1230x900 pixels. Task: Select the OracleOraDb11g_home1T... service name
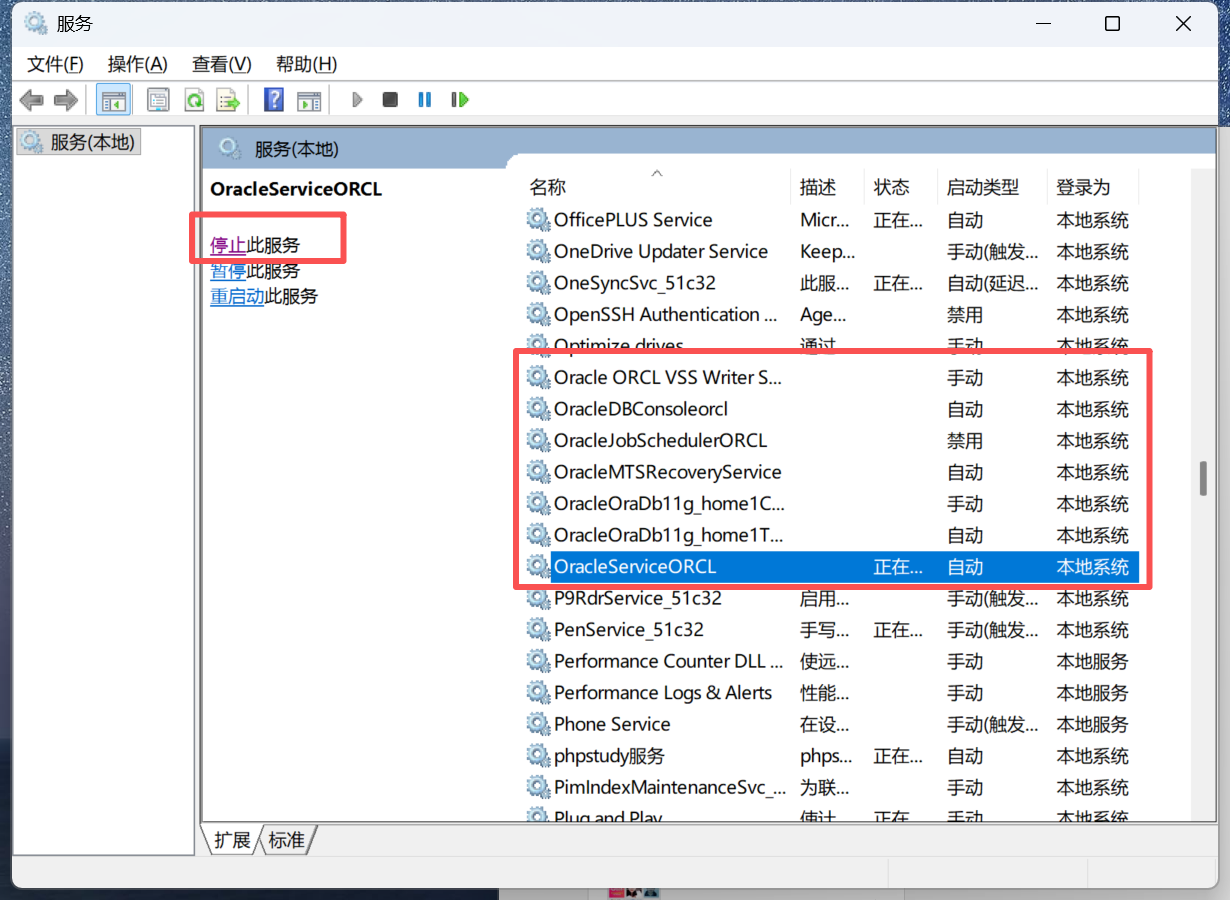669,535
